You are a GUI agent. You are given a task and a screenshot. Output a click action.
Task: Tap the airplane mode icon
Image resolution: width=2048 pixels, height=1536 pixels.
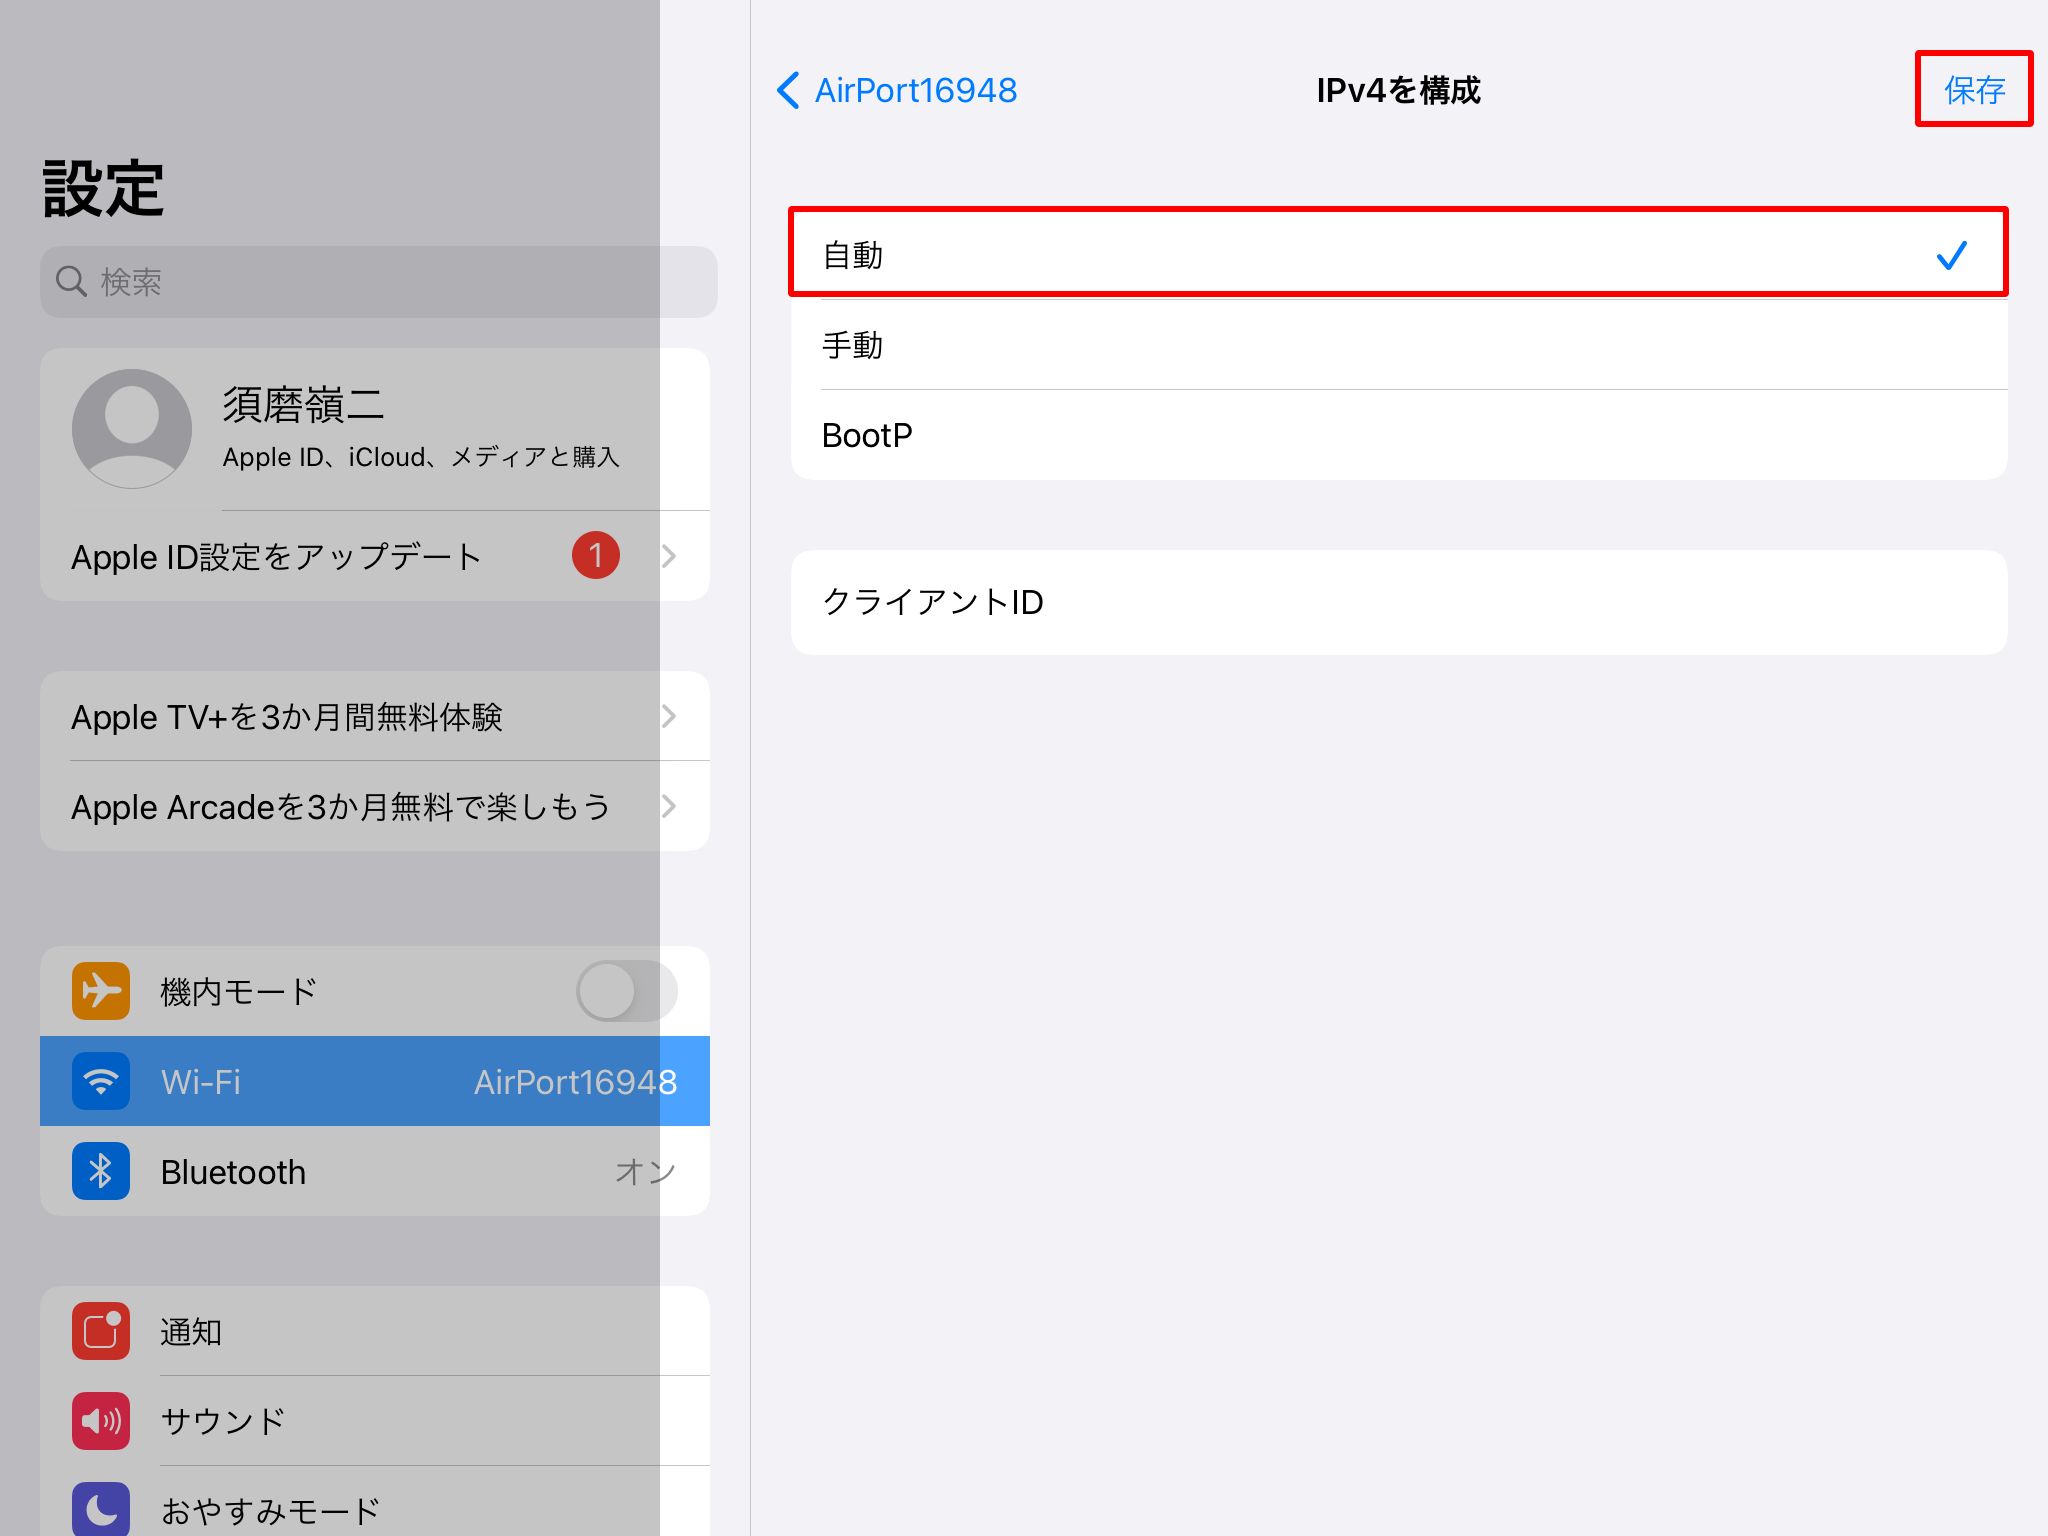(101, 991)
